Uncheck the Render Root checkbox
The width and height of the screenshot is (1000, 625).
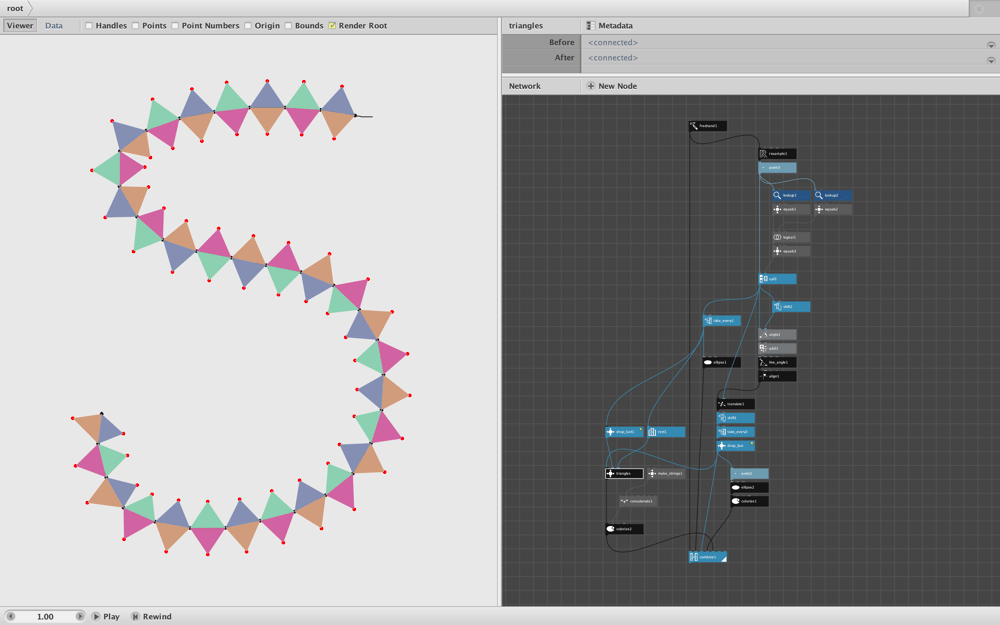(x=332, y=26)
